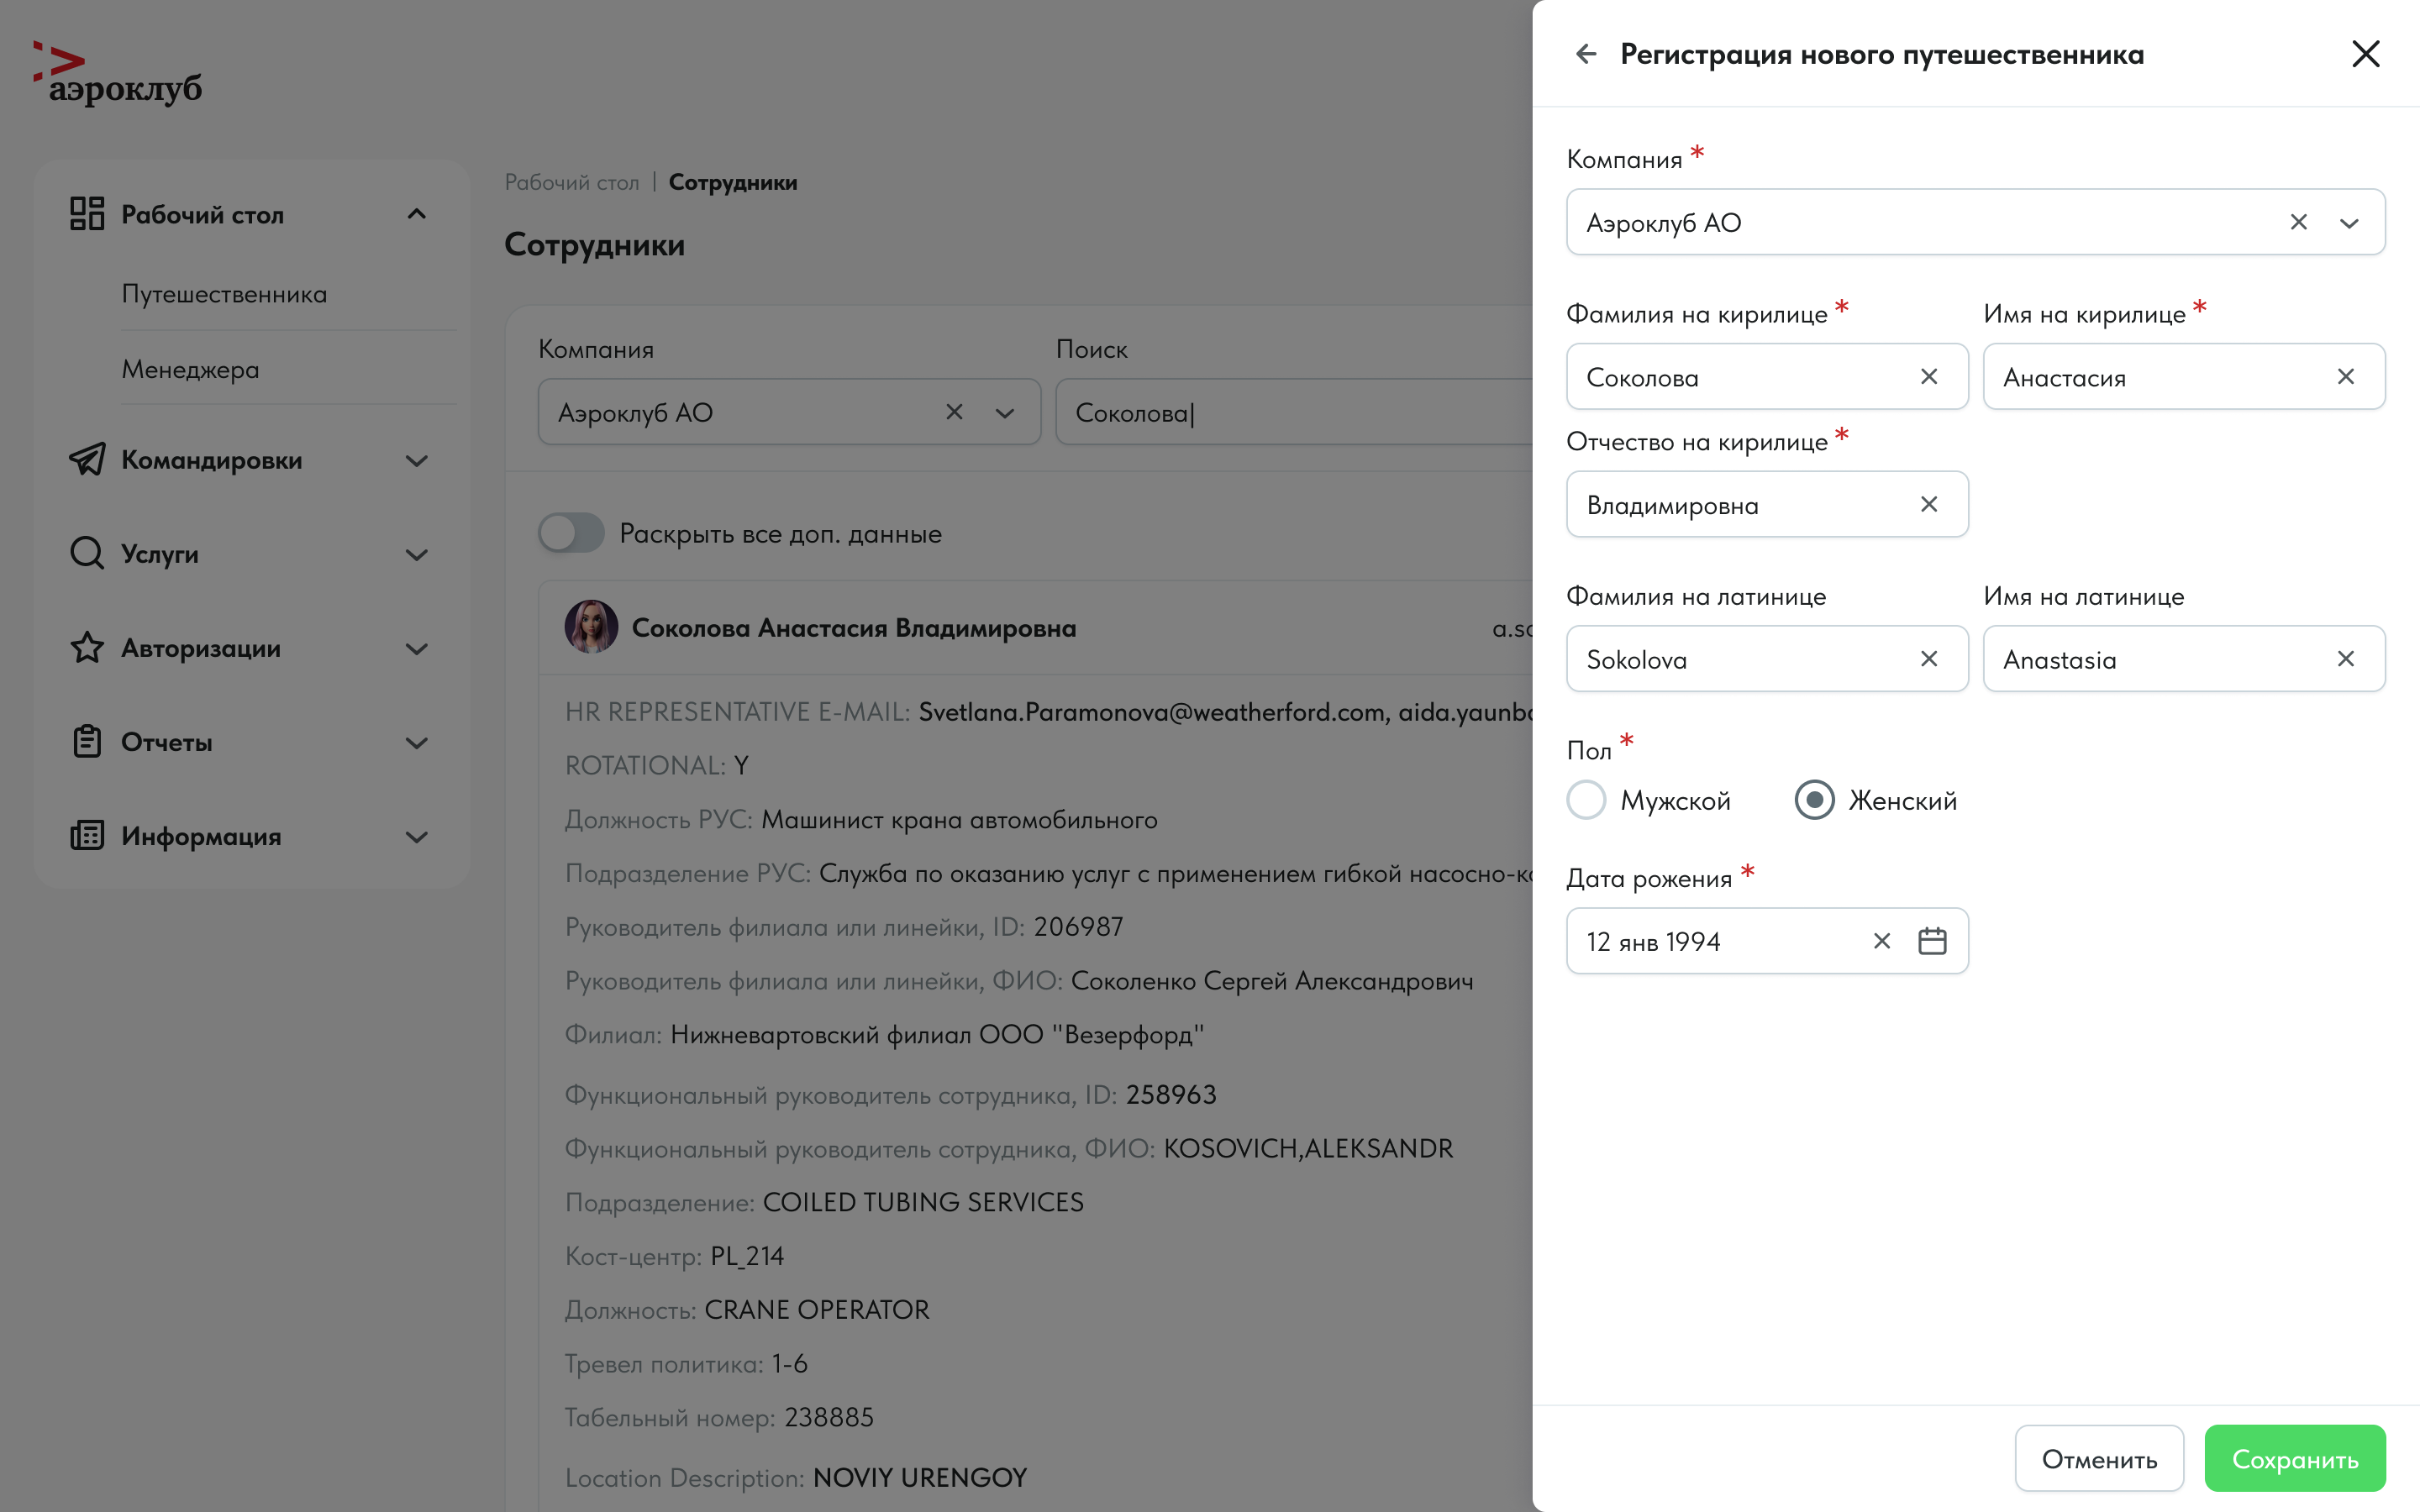Screen dimensions: 2420x1512
Task: Click the back arrow in registration panel
Action: [x=1586, y=54]
